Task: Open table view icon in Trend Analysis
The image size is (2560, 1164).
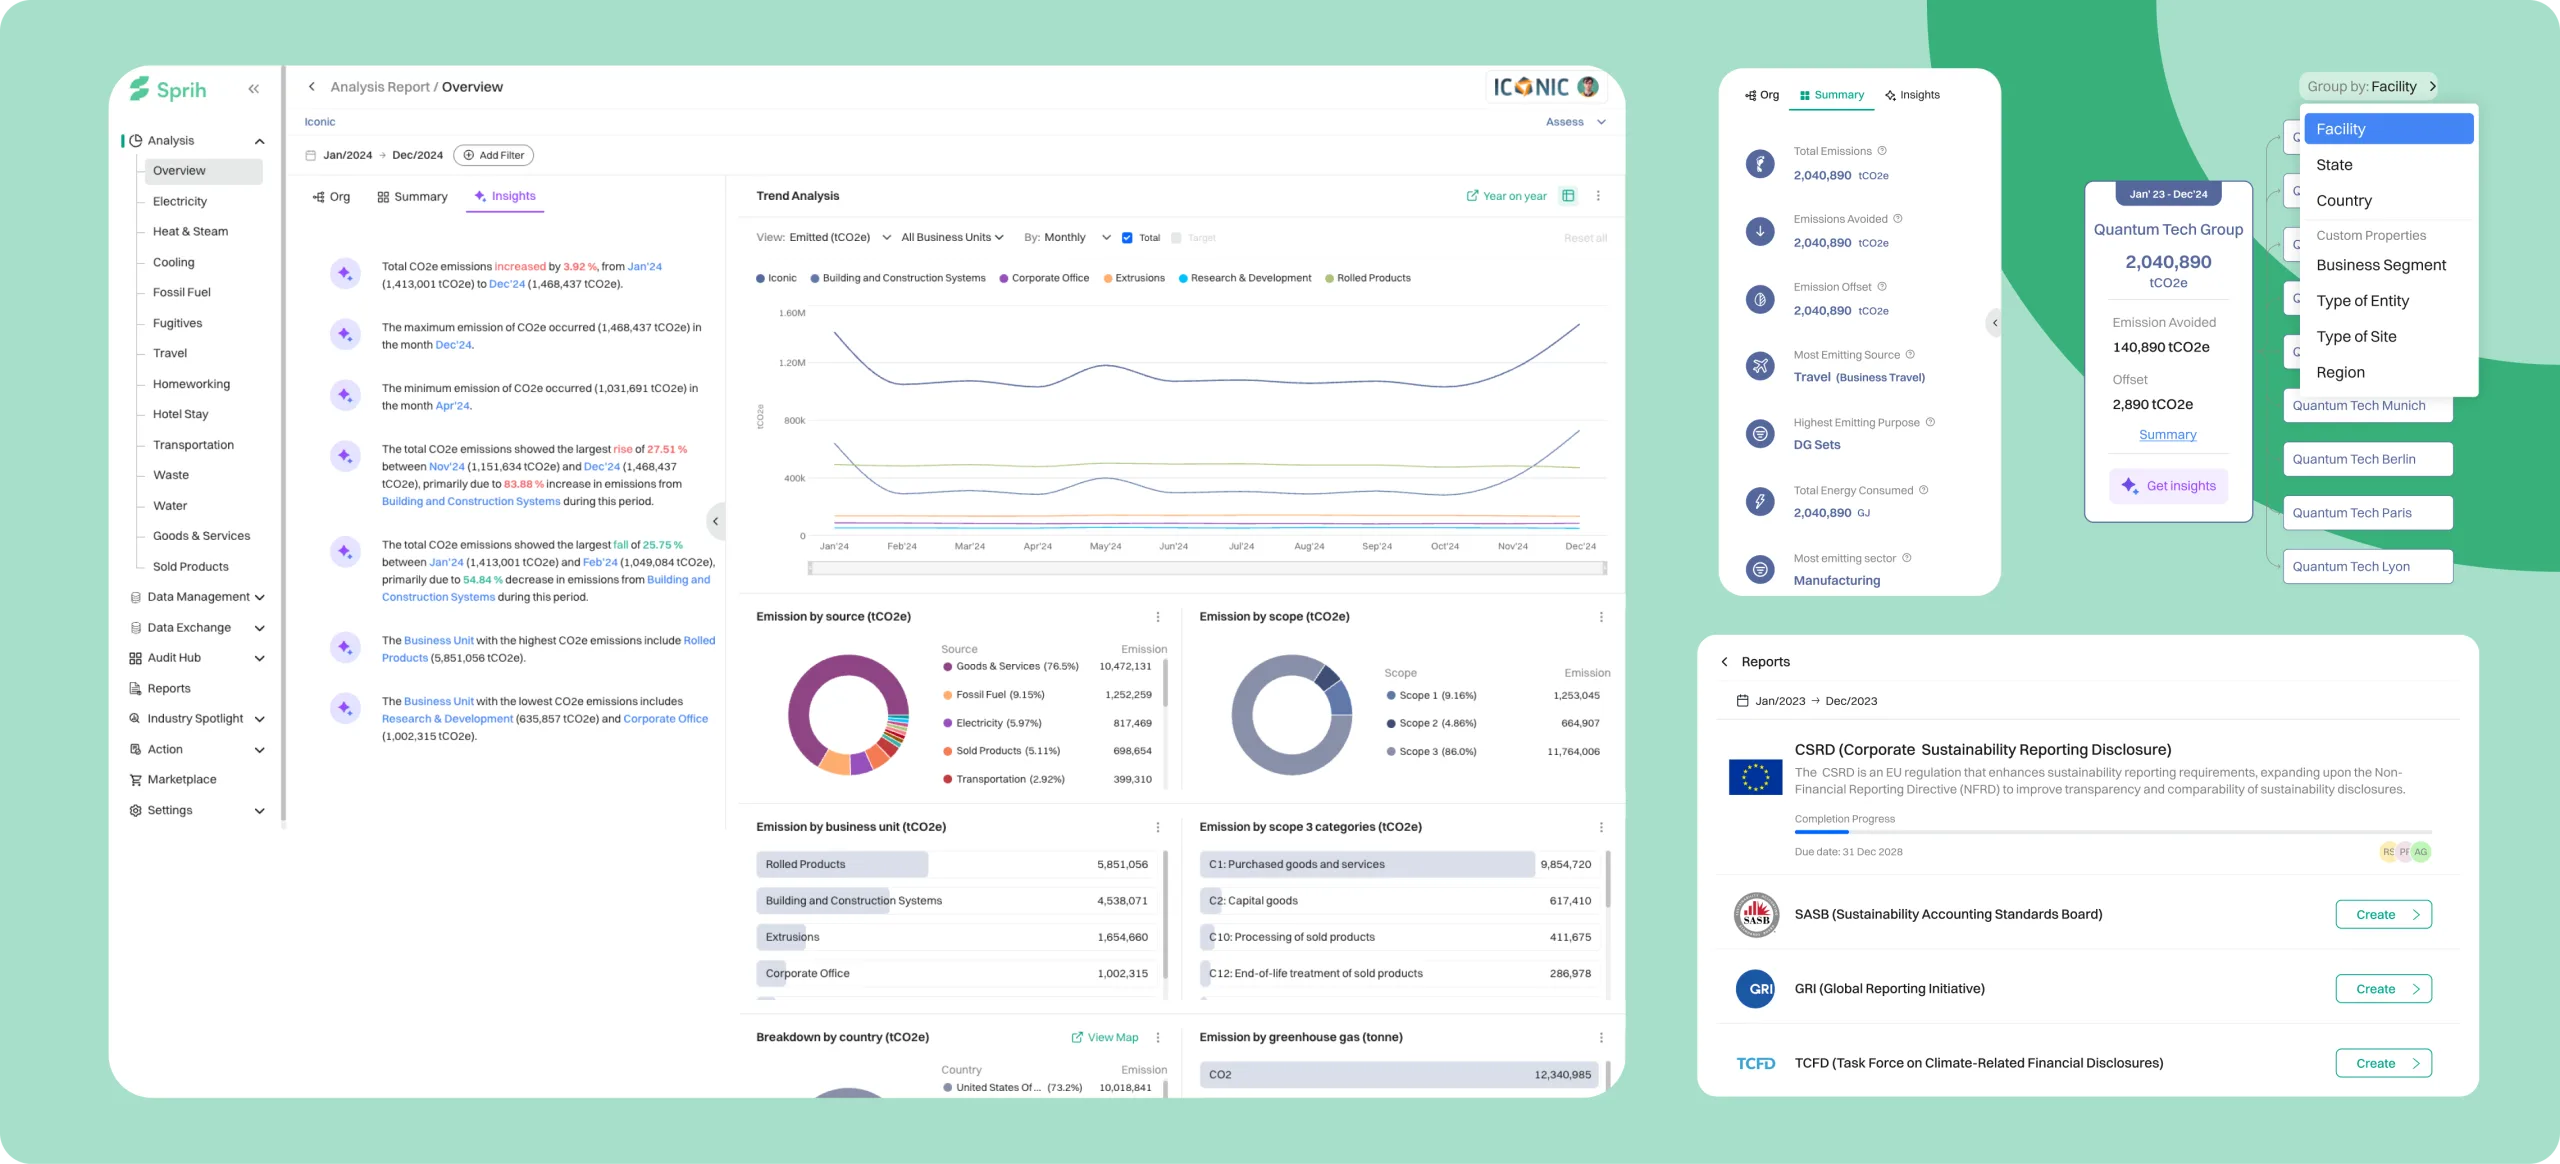Action: pos(1568,196)
